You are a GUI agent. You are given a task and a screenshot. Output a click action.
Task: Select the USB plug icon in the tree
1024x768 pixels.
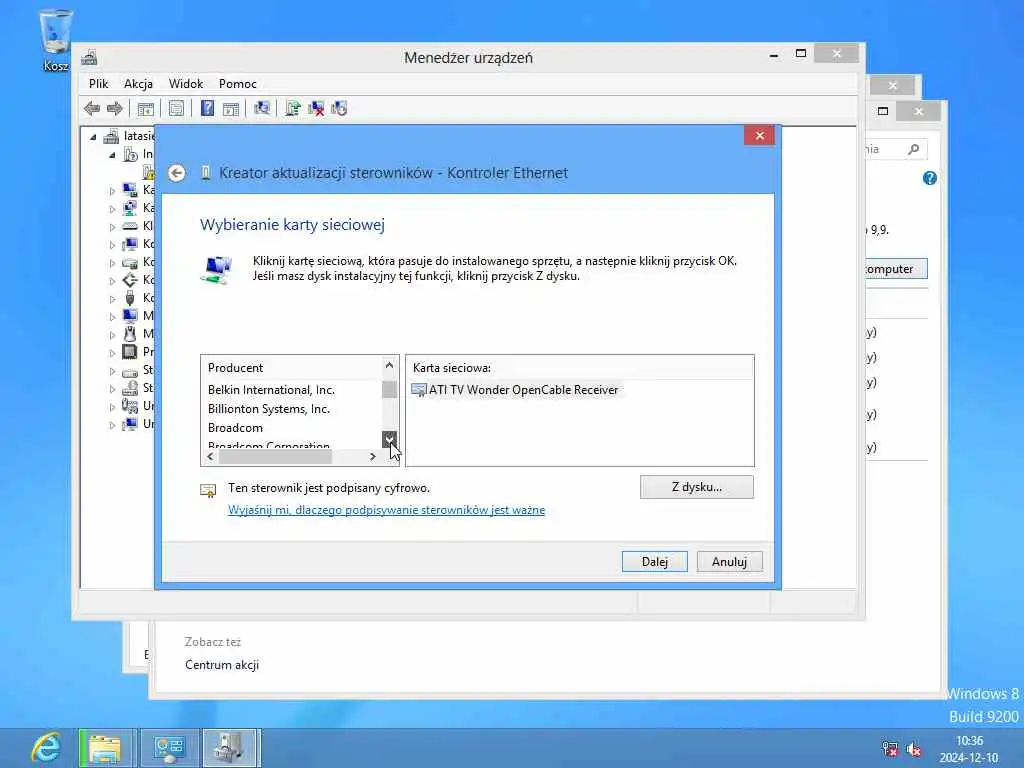130,298
